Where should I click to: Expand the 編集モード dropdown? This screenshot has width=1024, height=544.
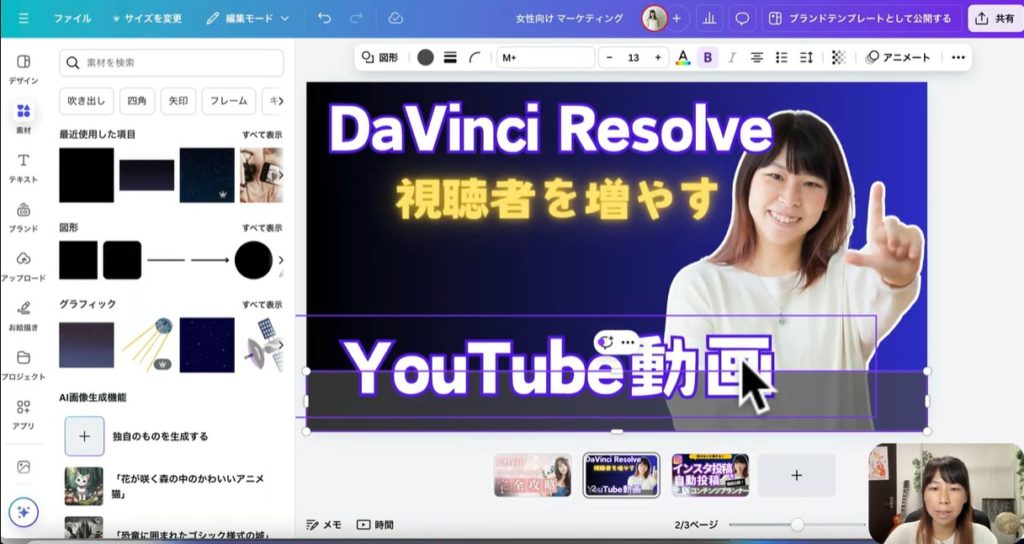coord(246,18)
